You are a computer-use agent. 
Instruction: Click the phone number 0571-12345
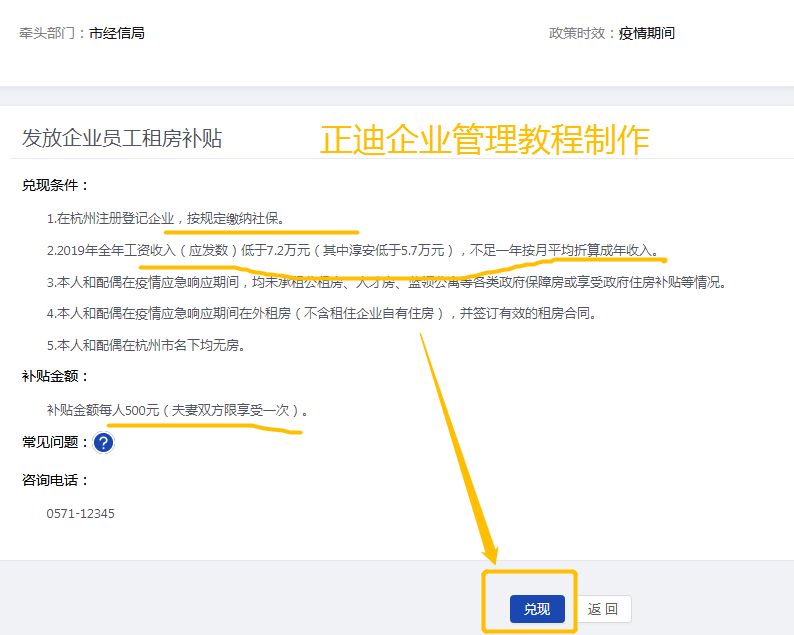click(81, 514)
